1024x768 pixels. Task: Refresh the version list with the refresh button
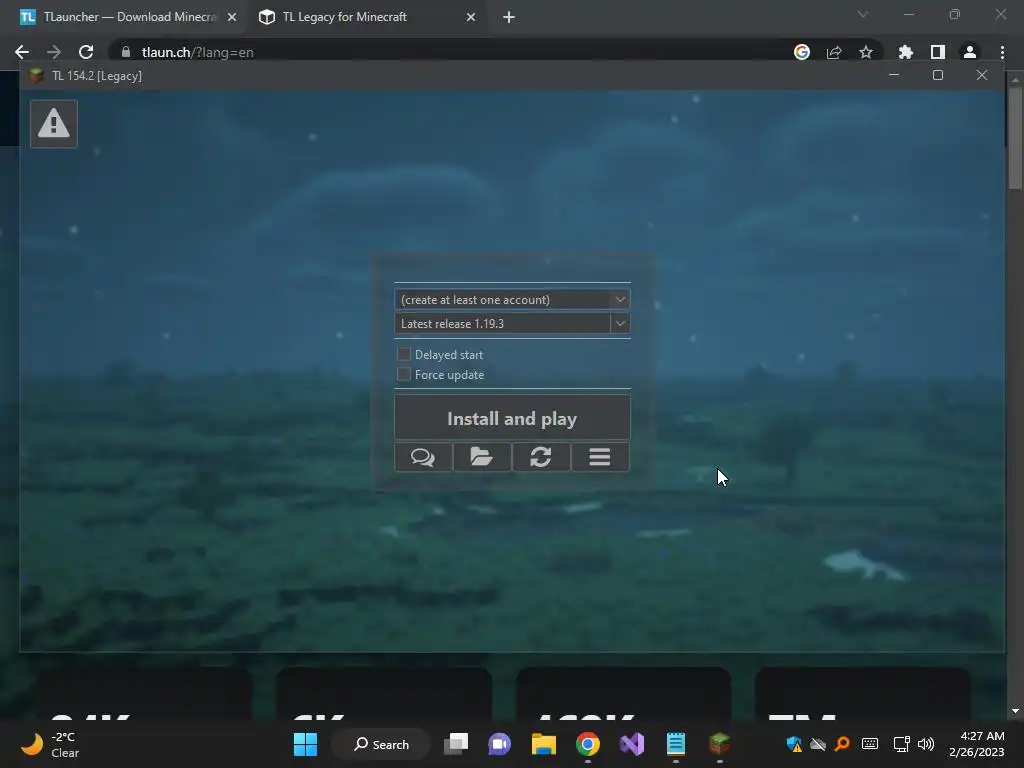(x=541, y=456)
